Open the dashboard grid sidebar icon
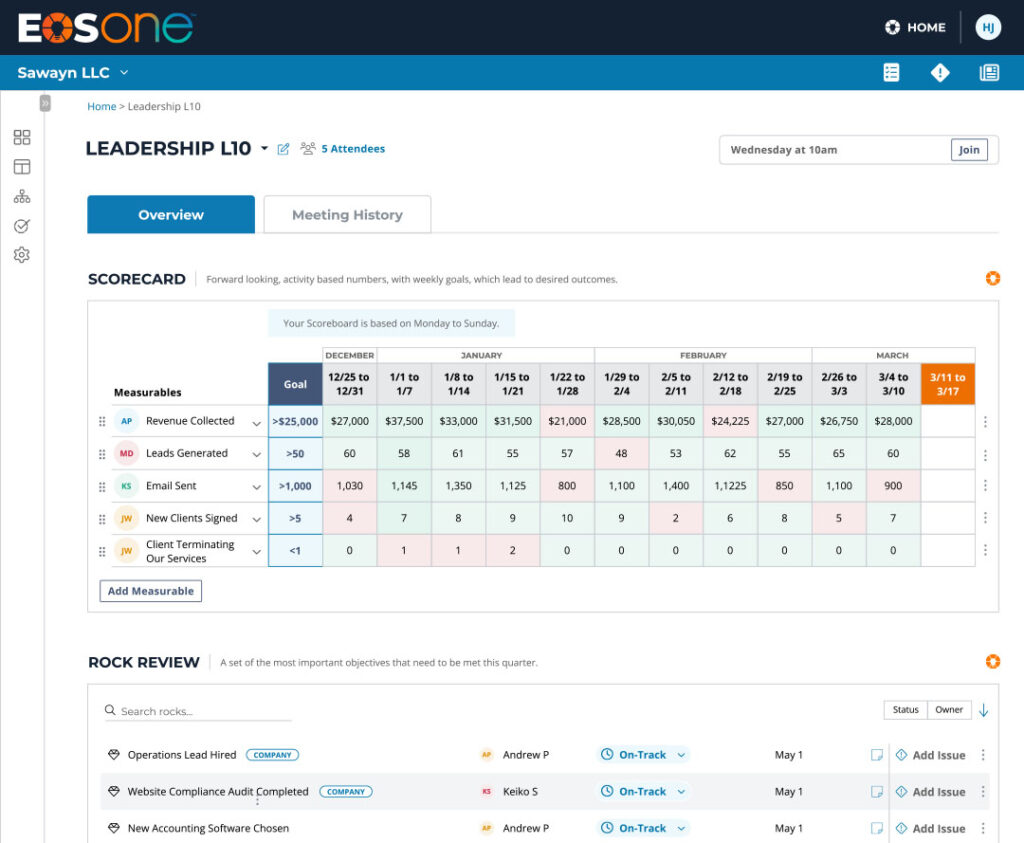Viewport: 1024px width, 843px height. click(22, 138)
